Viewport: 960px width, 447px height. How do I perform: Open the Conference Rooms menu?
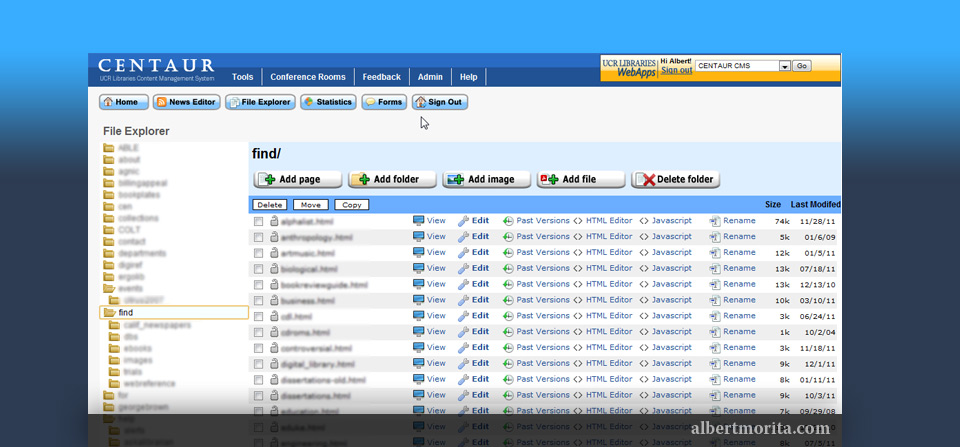[x=307, y=77]
